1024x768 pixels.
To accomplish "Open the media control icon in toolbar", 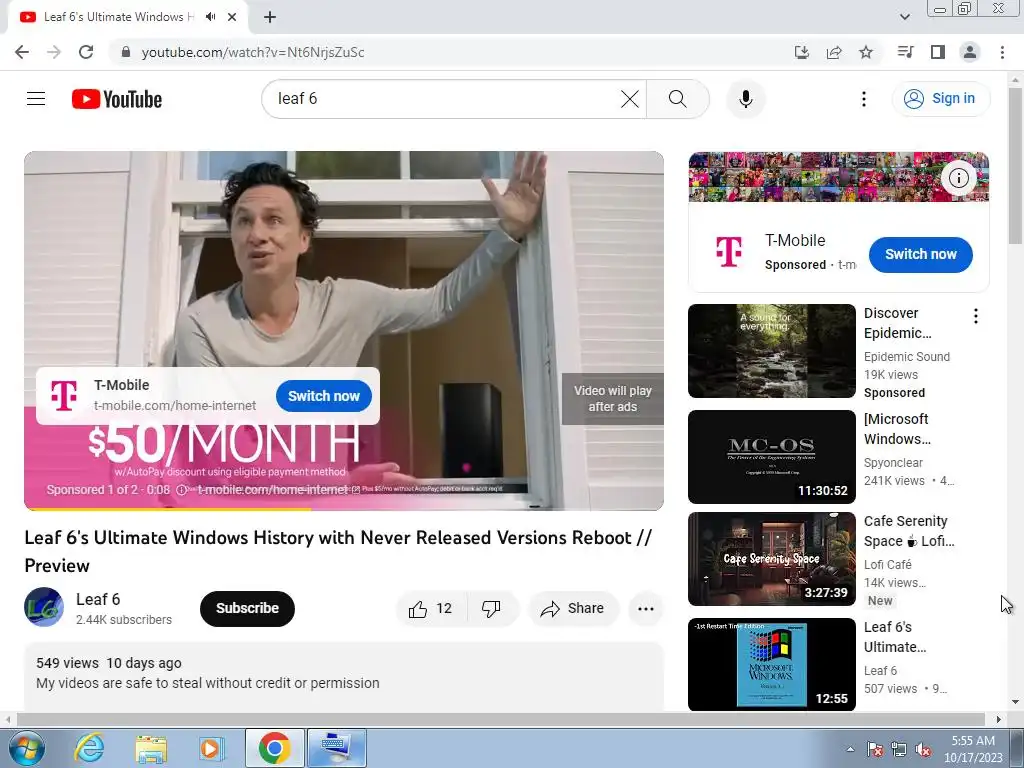I will pos(905,52).
